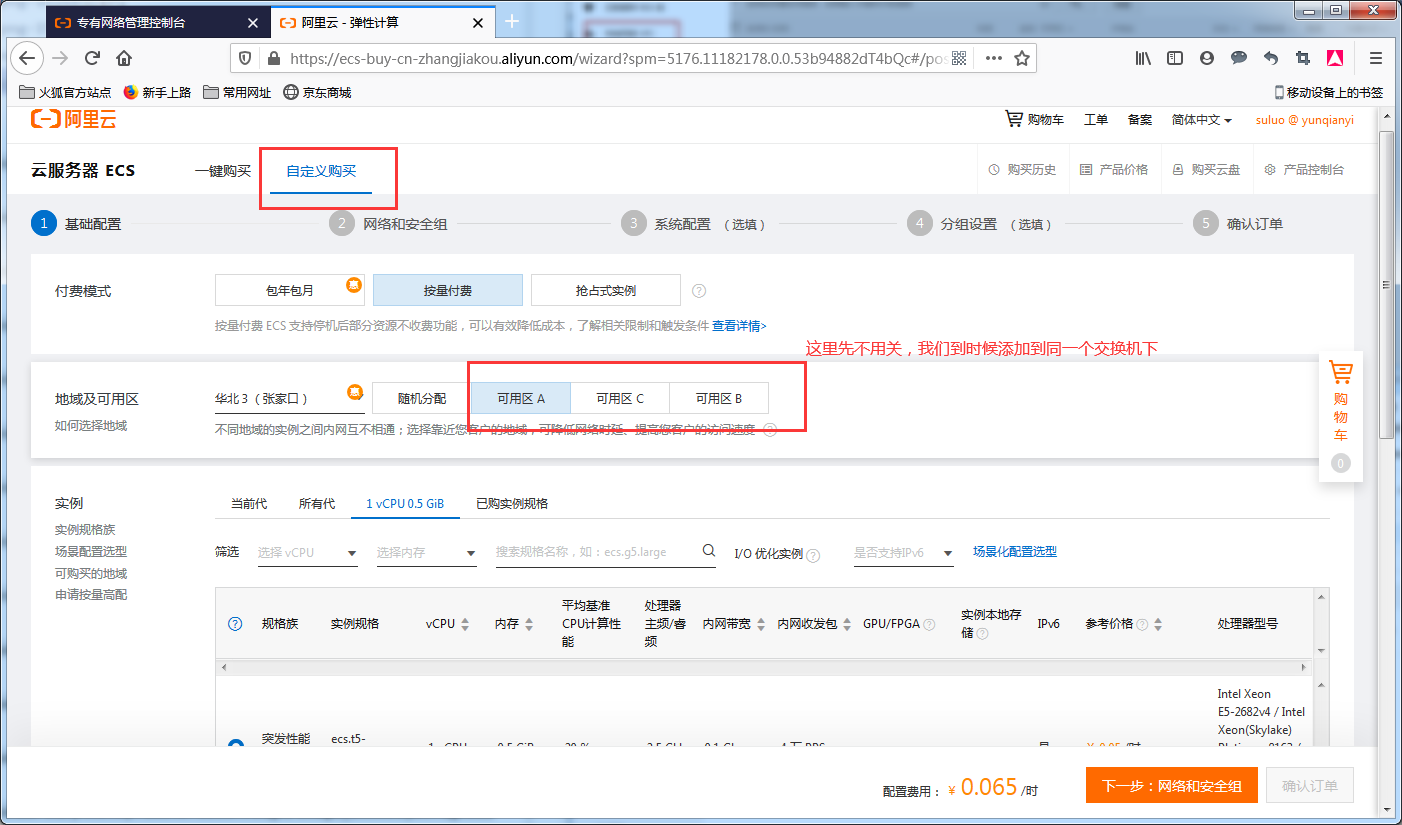Expand the 选择 vCPU dropdown

[308, 553]
